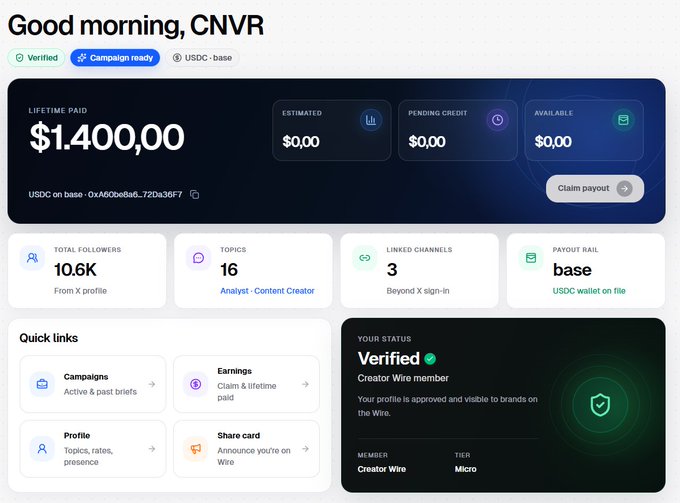
Task: Open the Campaigns quick link card
Action: pyautogui.click(x=93, y=384)
